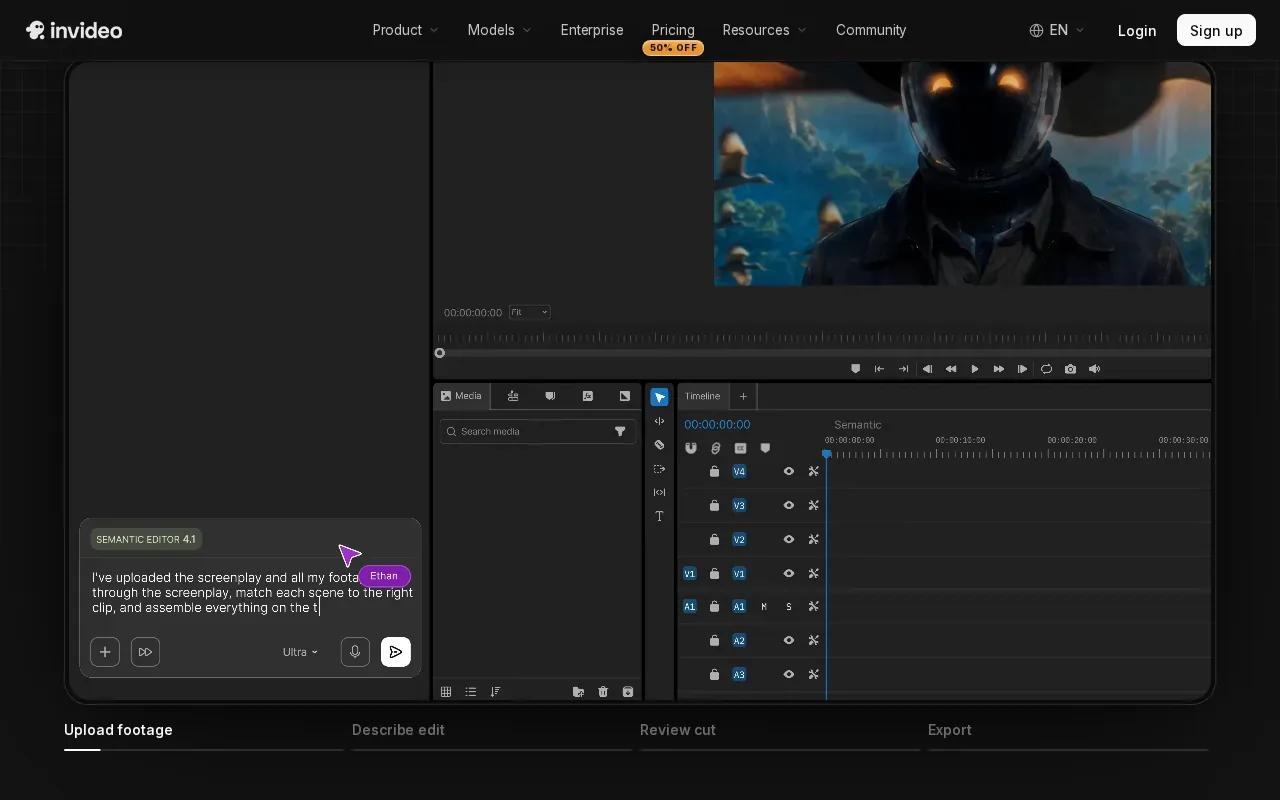Click the timeline marker shield icon

click(765, 448)
